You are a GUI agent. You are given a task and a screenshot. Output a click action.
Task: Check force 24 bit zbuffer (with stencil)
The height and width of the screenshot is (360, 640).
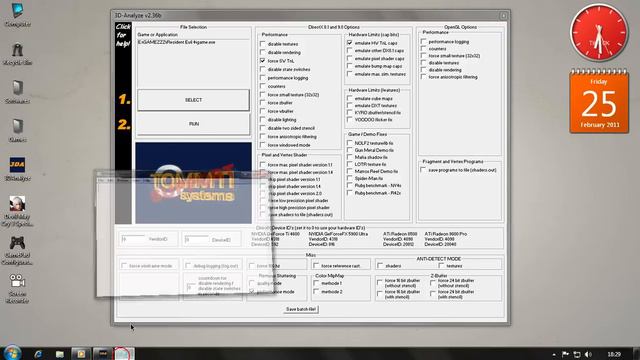pyautogui.click(x=433, y=294)
